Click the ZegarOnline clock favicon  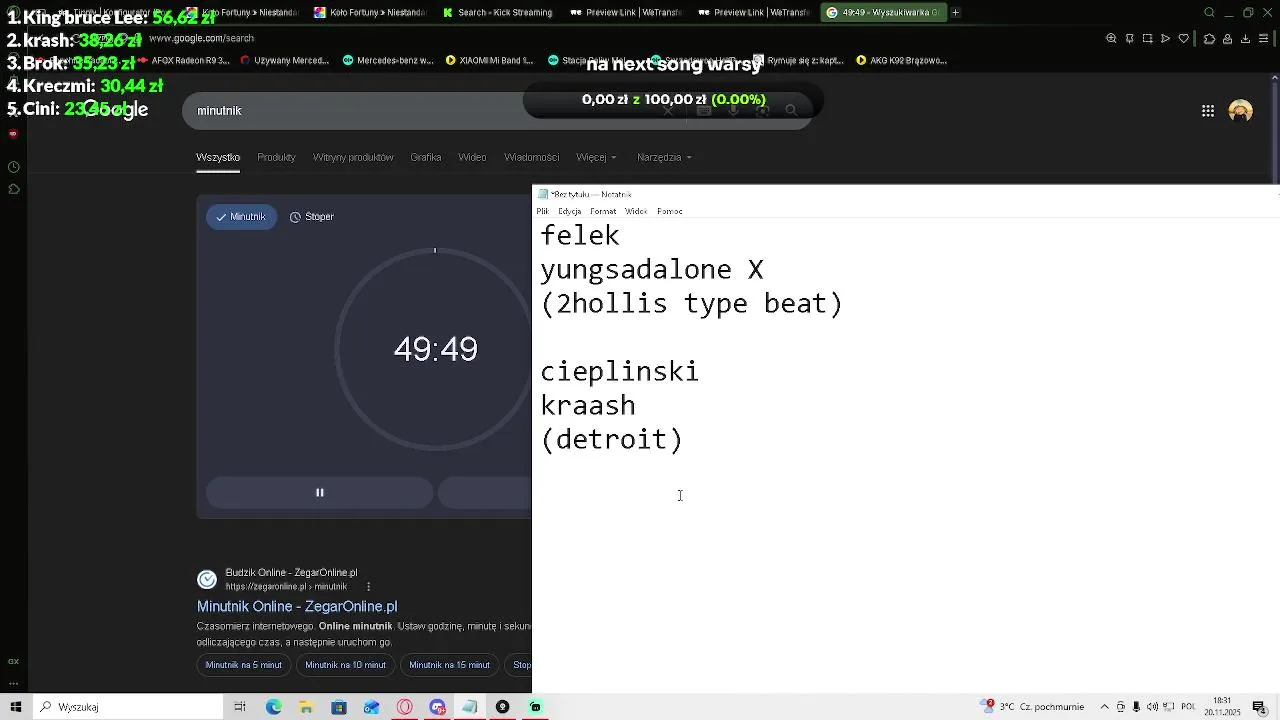207,579
